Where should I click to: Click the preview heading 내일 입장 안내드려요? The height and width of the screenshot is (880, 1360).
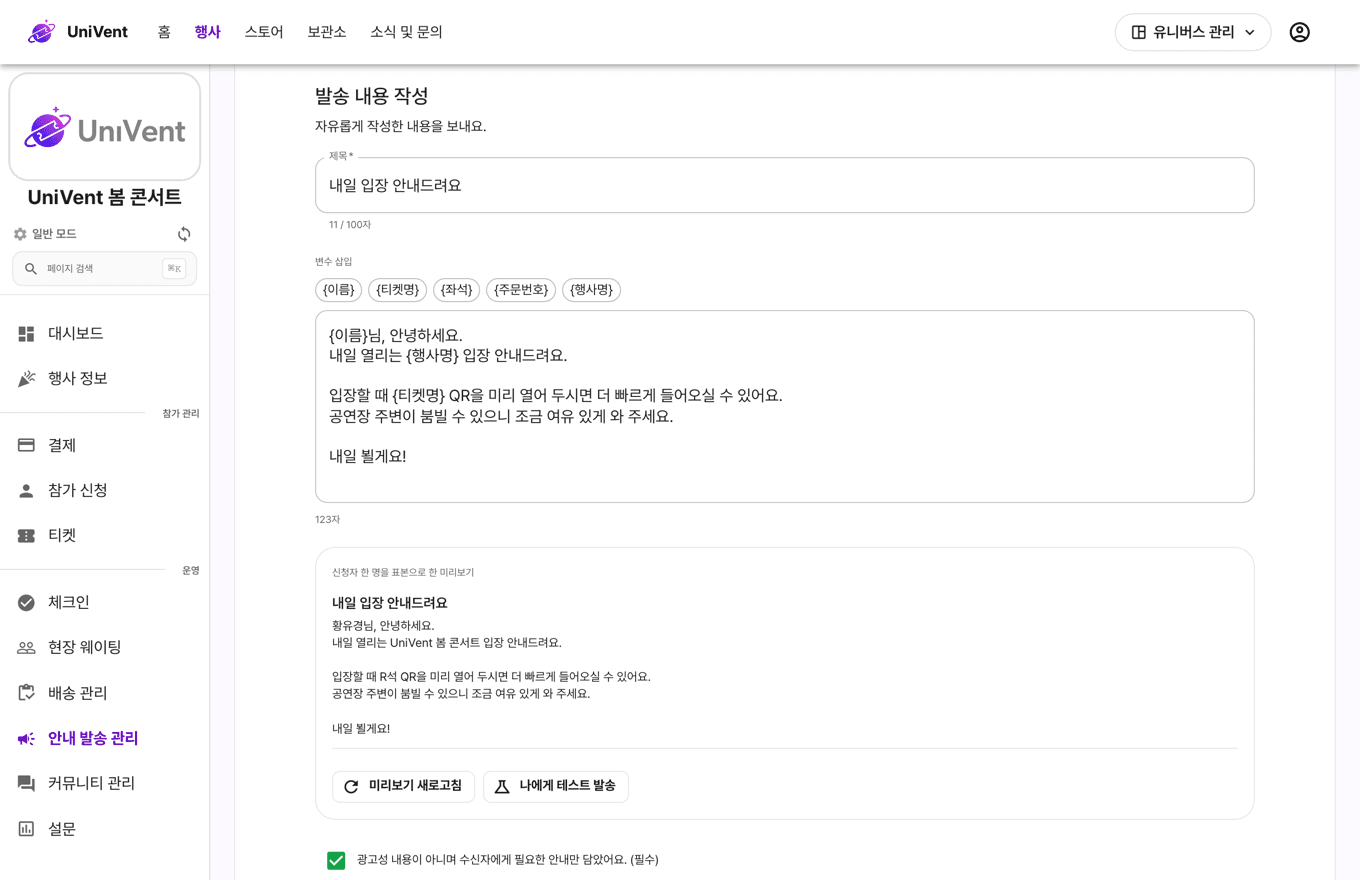pos(390,603)
